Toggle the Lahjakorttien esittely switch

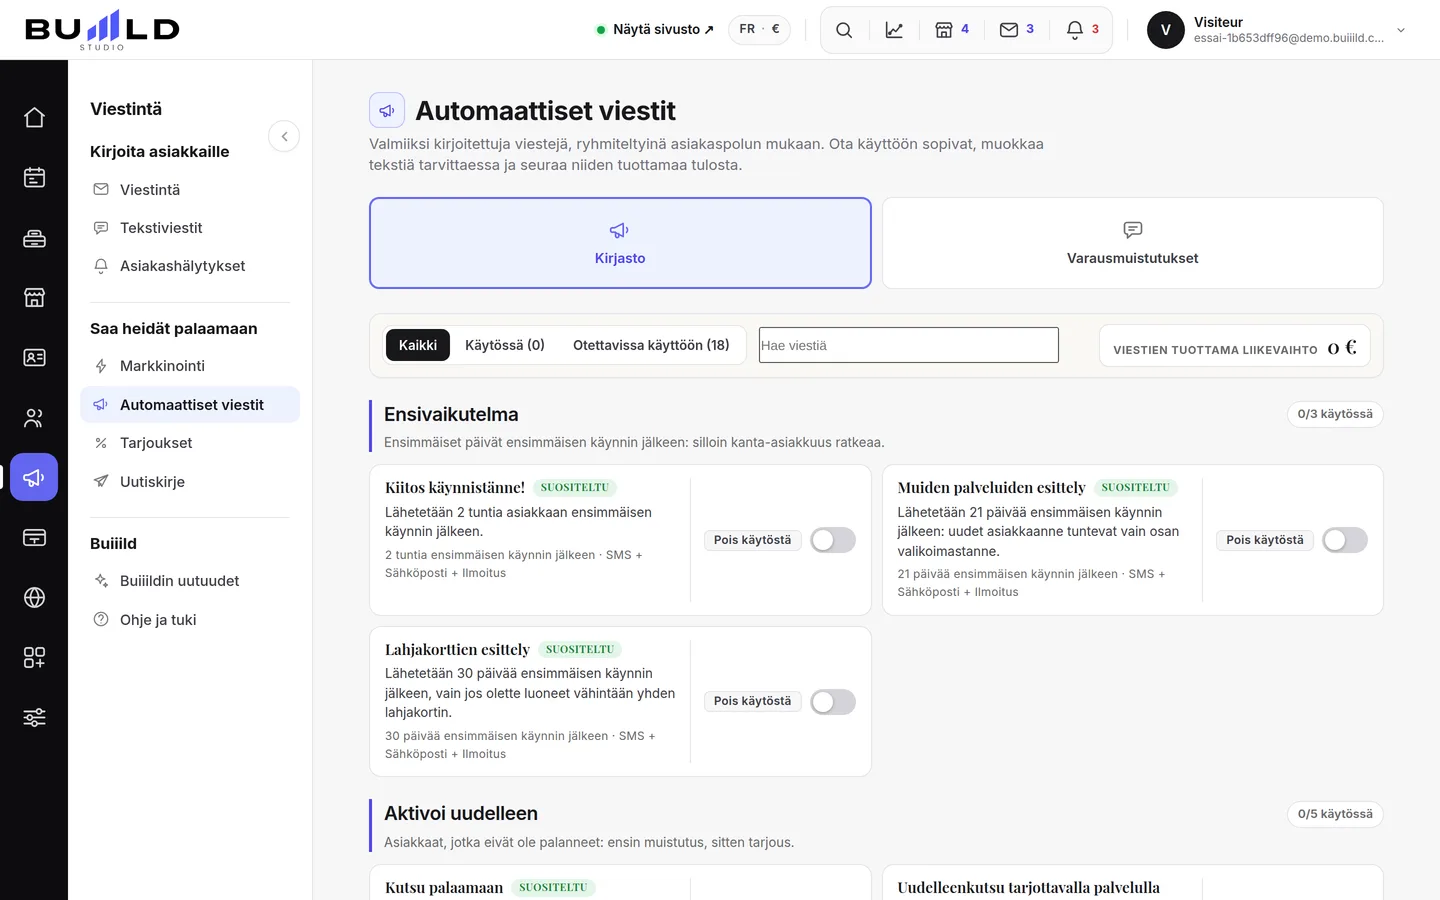tap(833, 702)
